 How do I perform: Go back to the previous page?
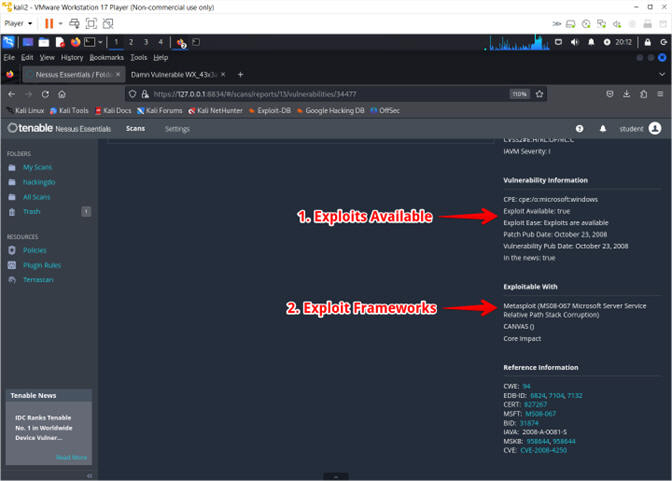12,94
